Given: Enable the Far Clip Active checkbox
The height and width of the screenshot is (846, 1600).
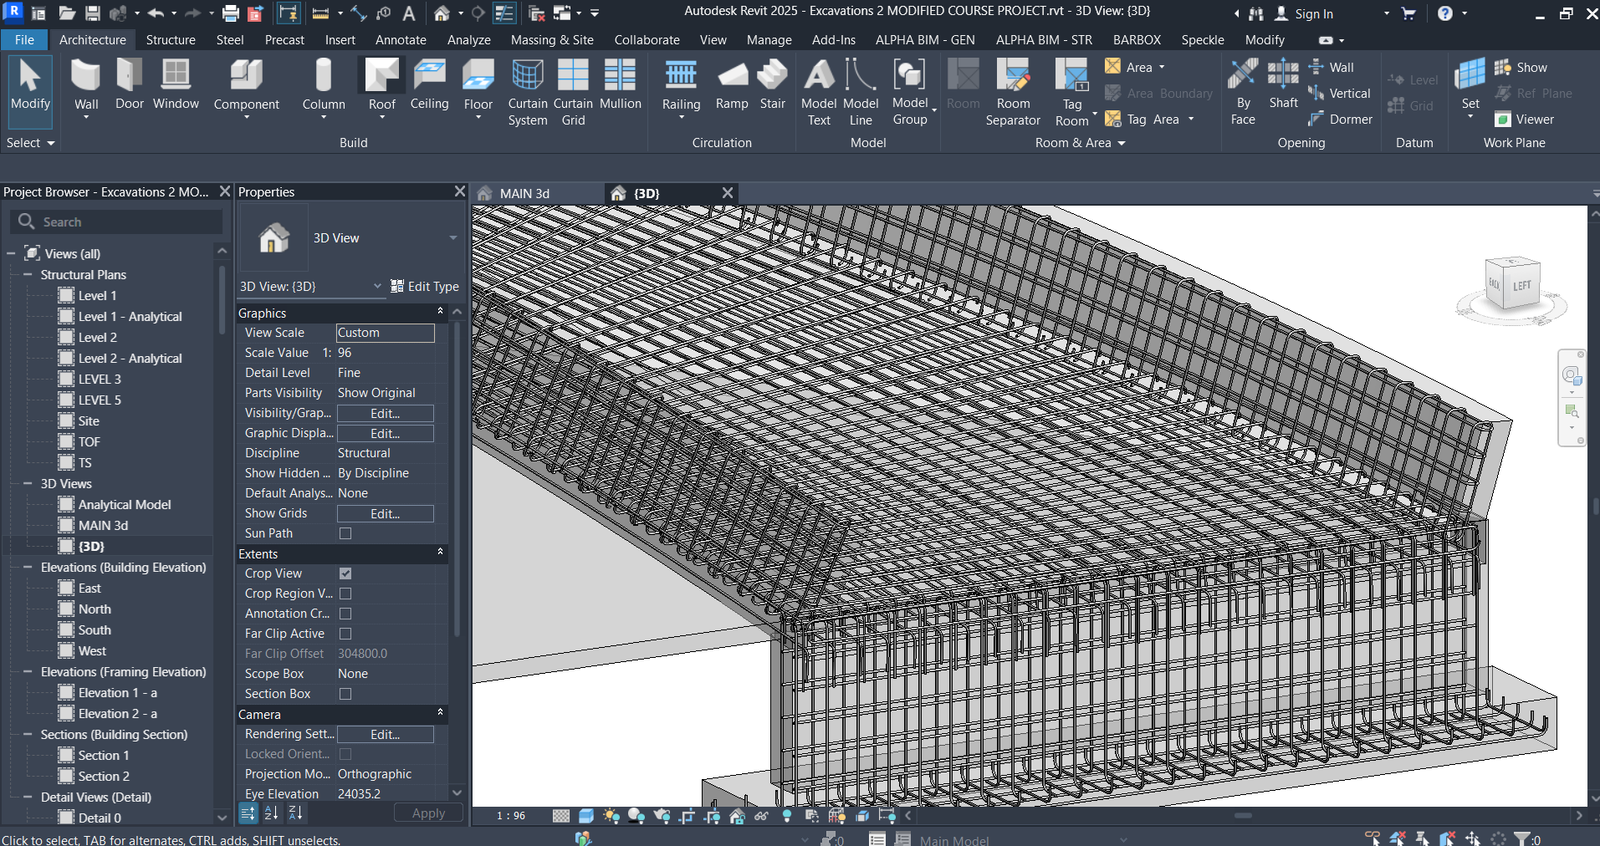Looking at the screenshot, I should point(345,634).
